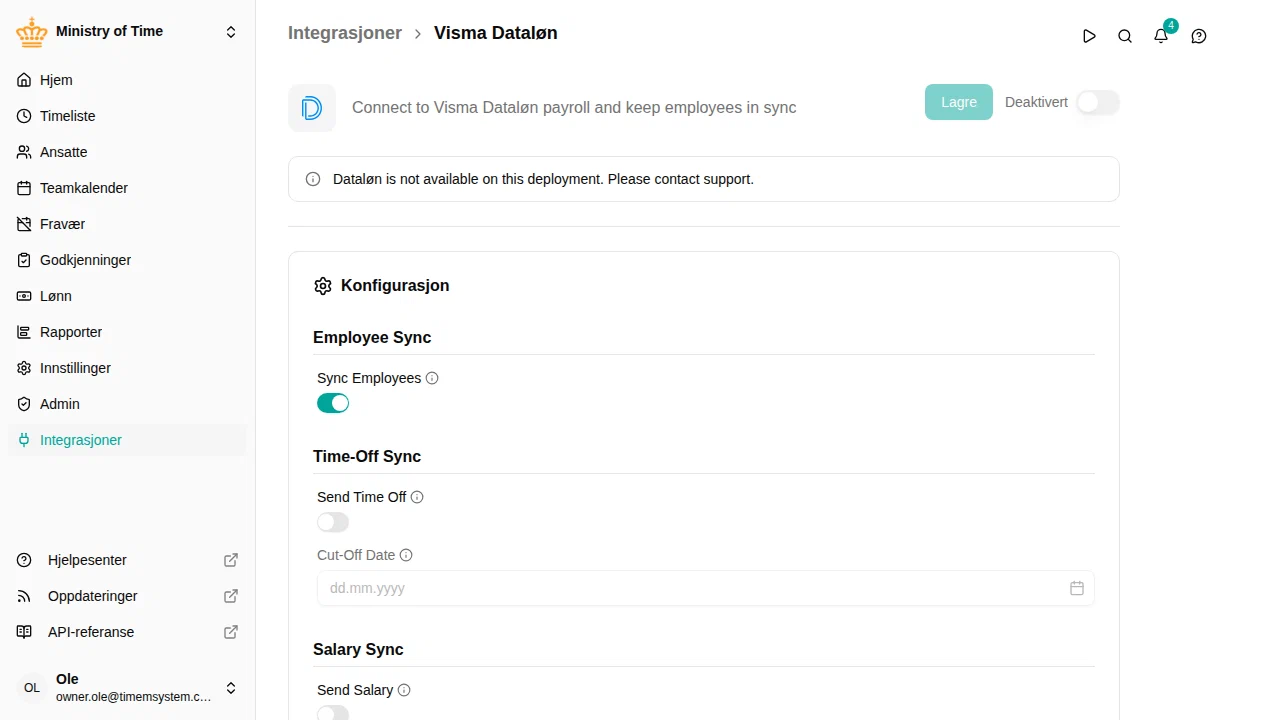This screenshot has width=1280, height=720.
Task: Click the Cut-Off Date input field
Action: tap(706, 588)
